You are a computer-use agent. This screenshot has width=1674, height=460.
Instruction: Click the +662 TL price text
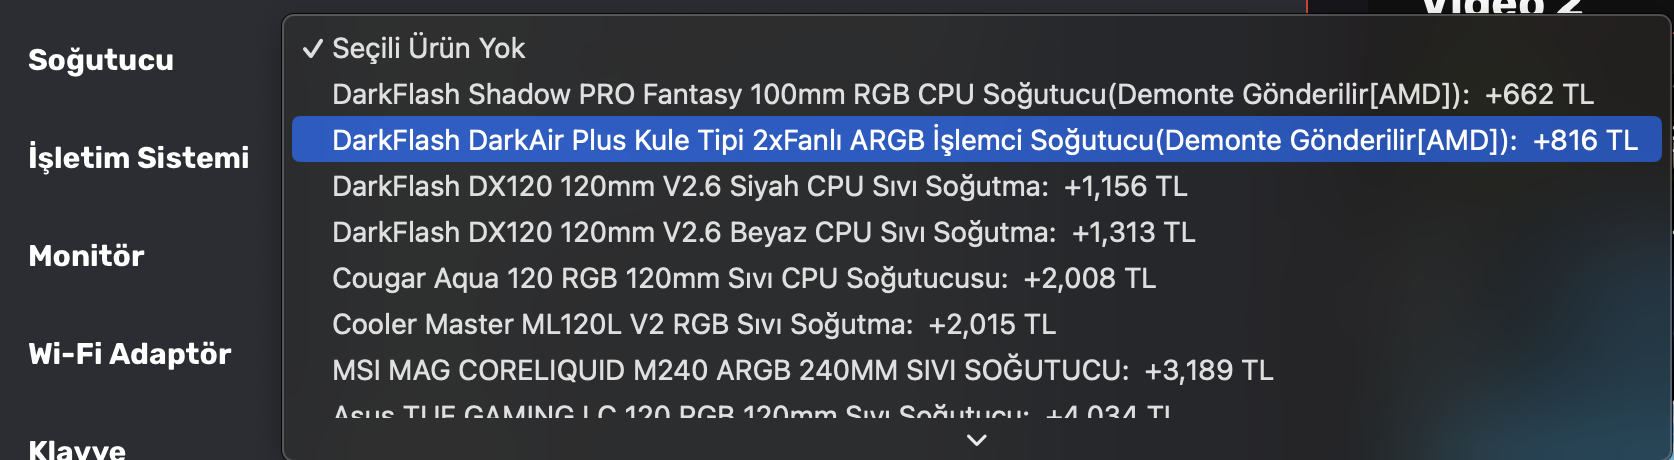click(x=1539, y=94)
